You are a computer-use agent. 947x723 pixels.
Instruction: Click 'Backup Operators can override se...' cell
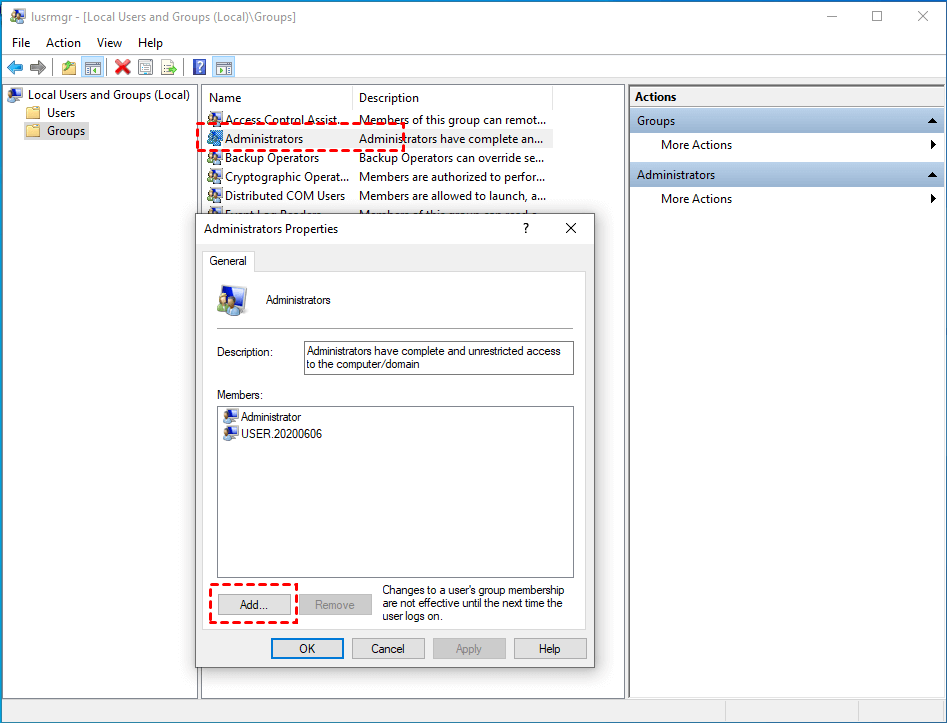451,158
